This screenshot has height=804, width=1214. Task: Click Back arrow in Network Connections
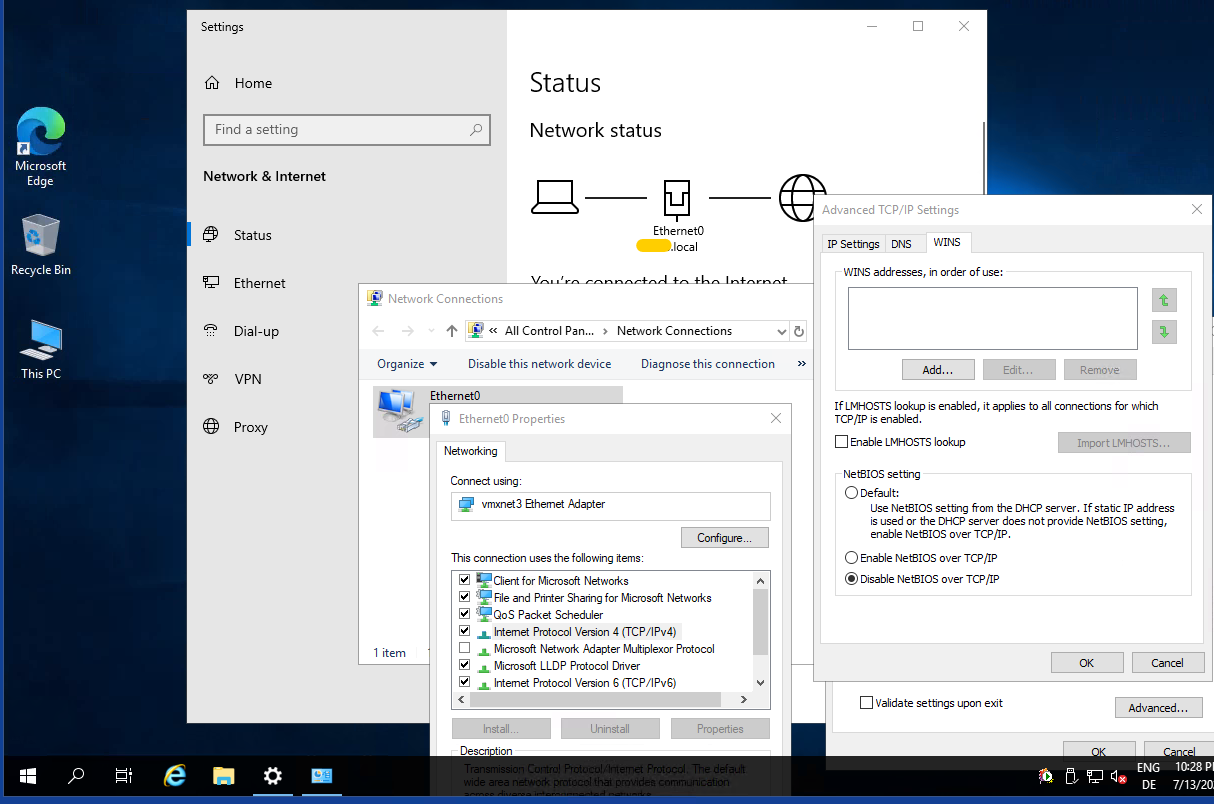pos(378,331)
